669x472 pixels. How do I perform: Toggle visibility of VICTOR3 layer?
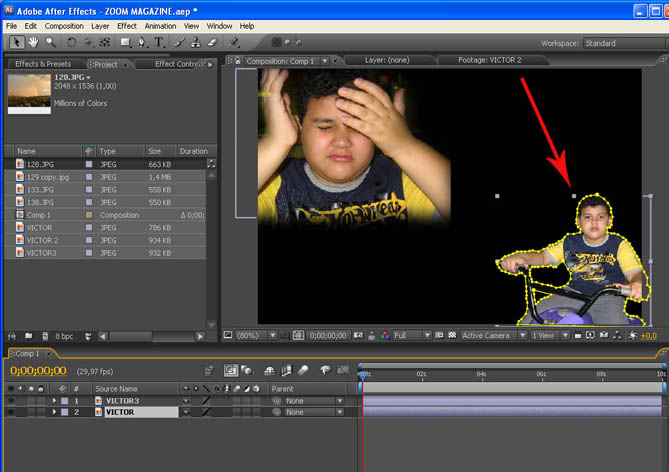(x=11, y=401)
